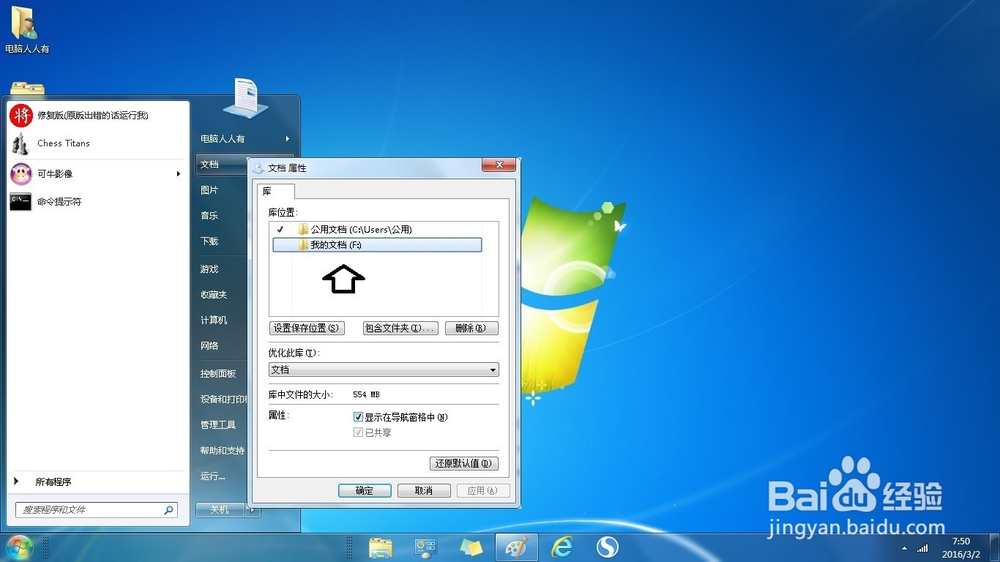Open 音乐 from Start menu
The image size is (1000, 562).
(x=209, y=216)
